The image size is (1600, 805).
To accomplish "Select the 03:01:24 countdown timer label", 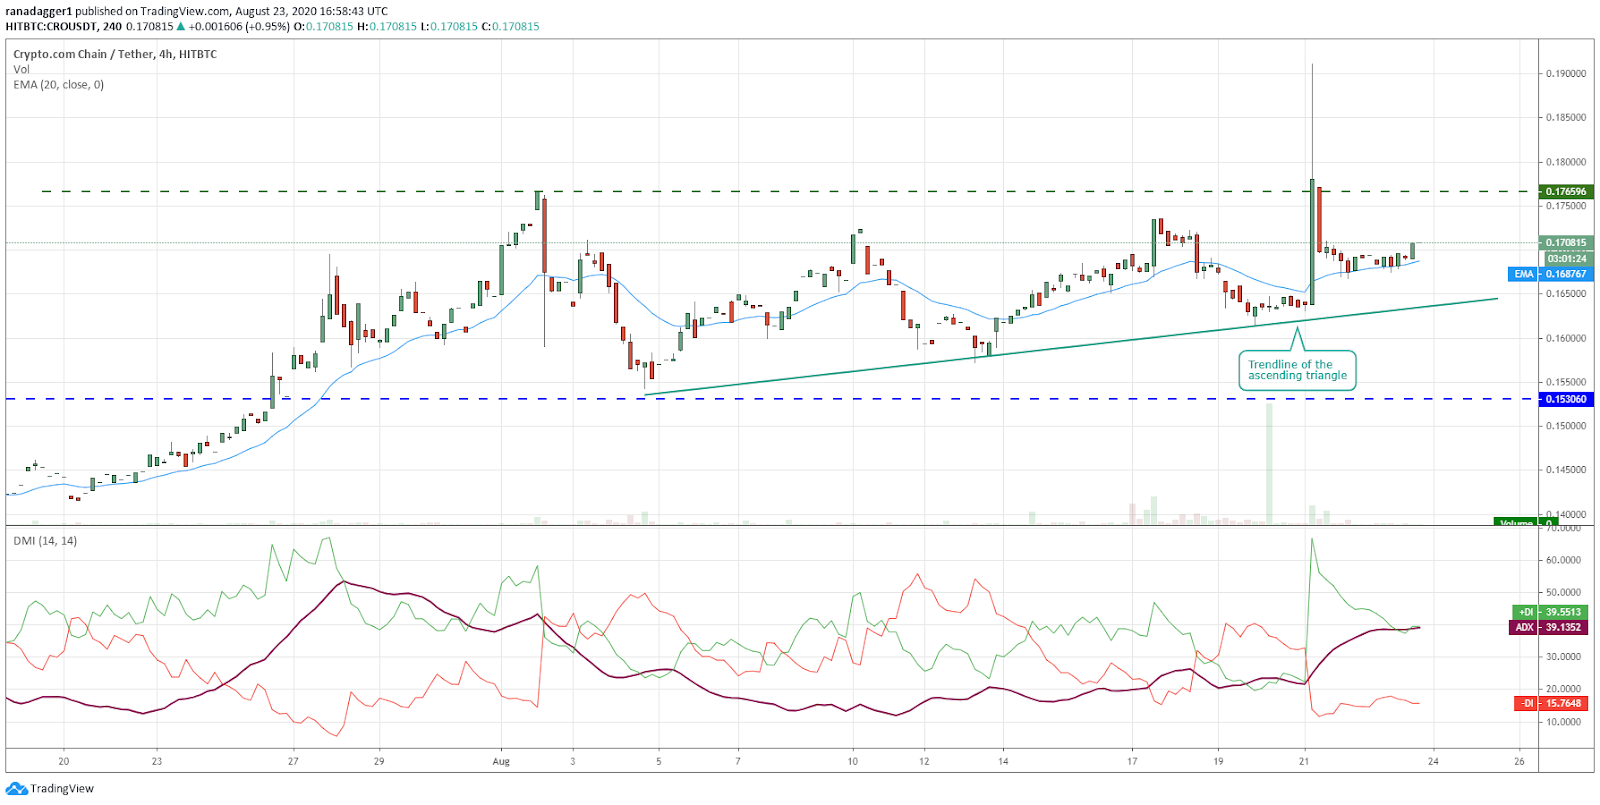I will tap(1566, 258).
